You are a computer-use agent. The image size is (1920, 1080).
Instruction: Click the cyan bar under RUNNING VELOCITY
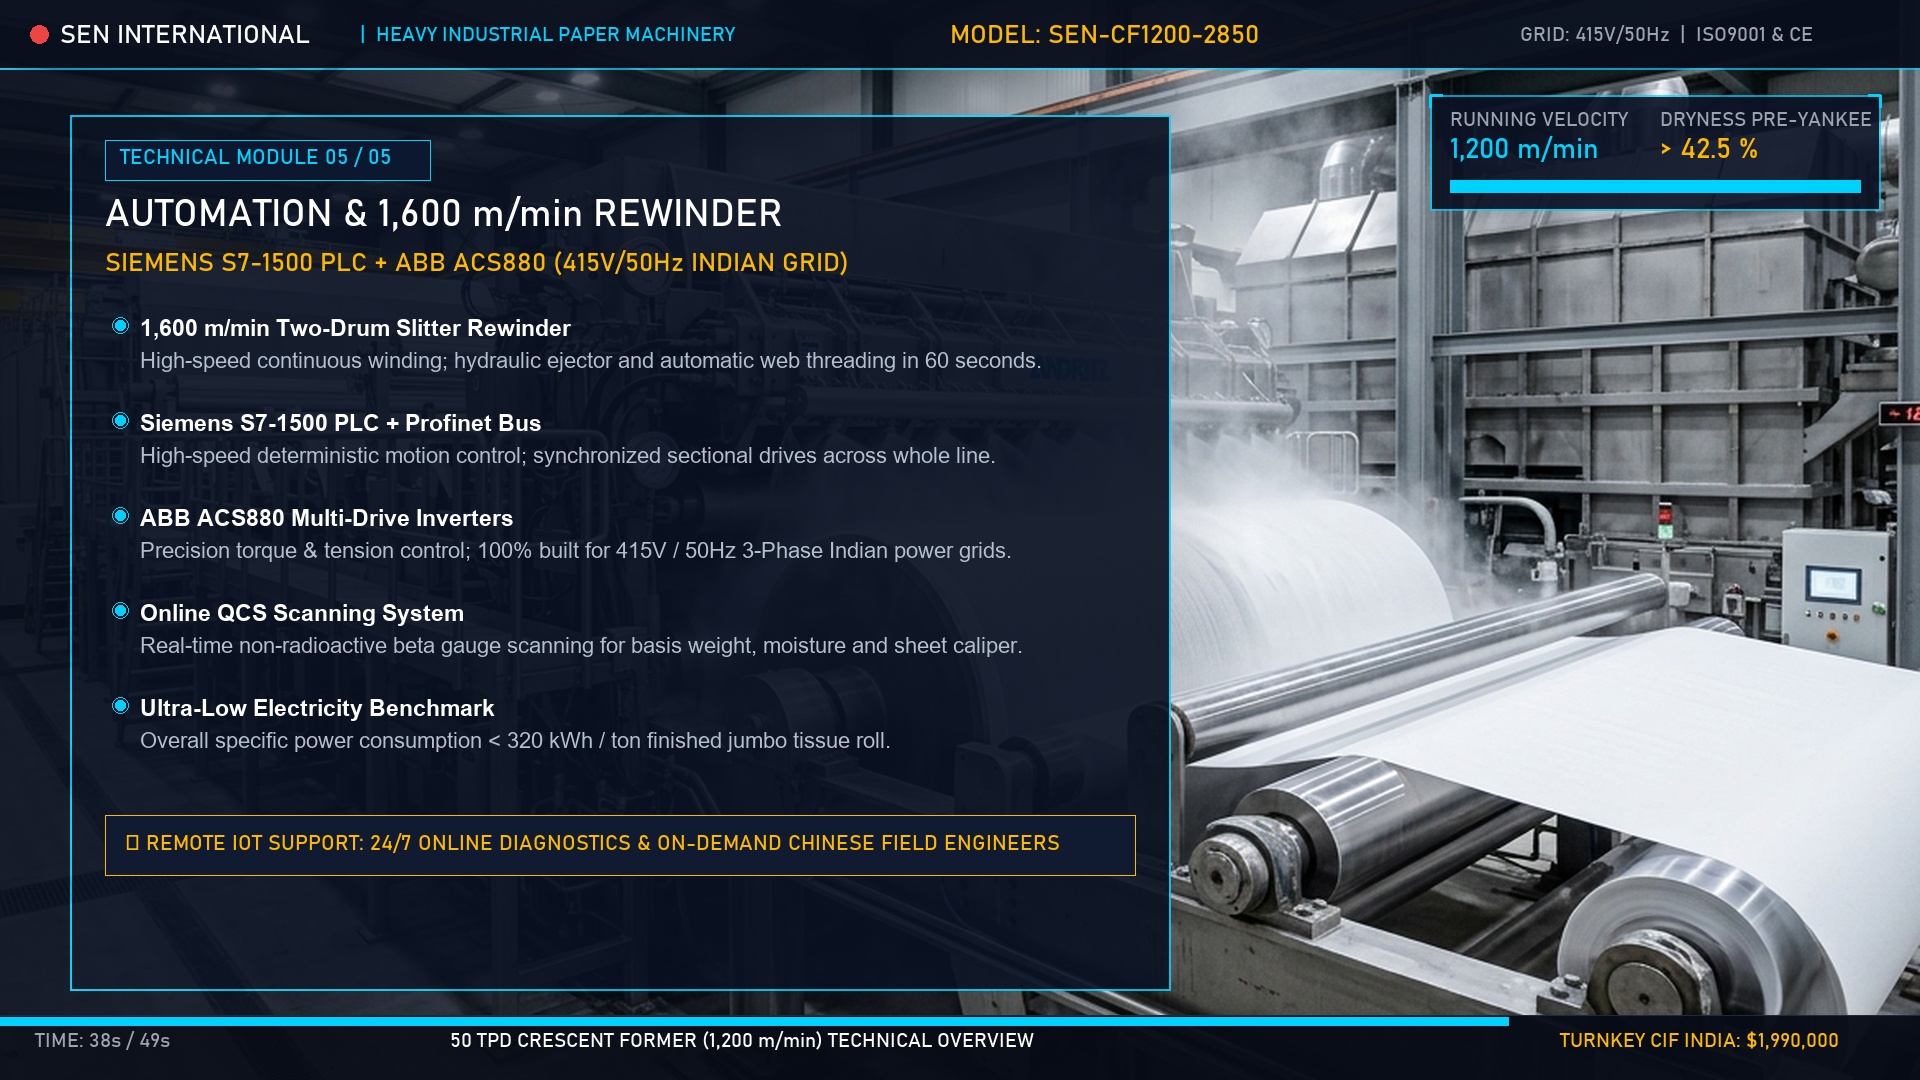pyautogui.click(x=1655, y=186)
